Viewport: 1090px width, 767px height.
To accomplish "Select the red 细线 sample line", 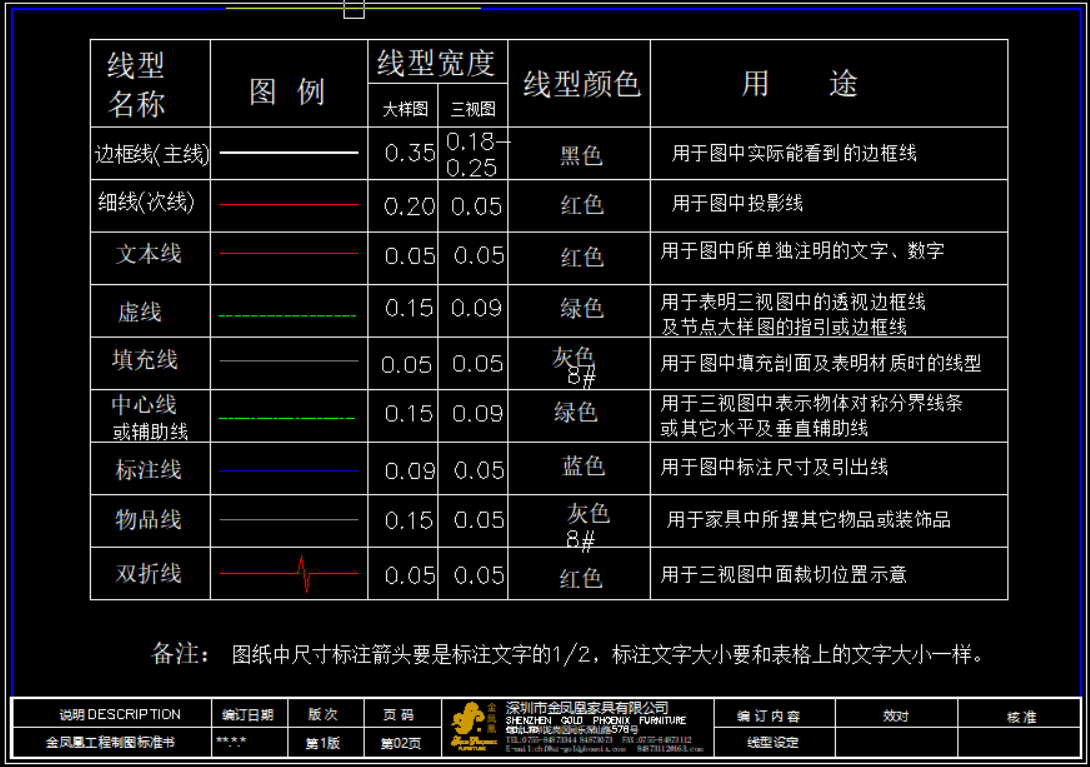I will [288, 204].
